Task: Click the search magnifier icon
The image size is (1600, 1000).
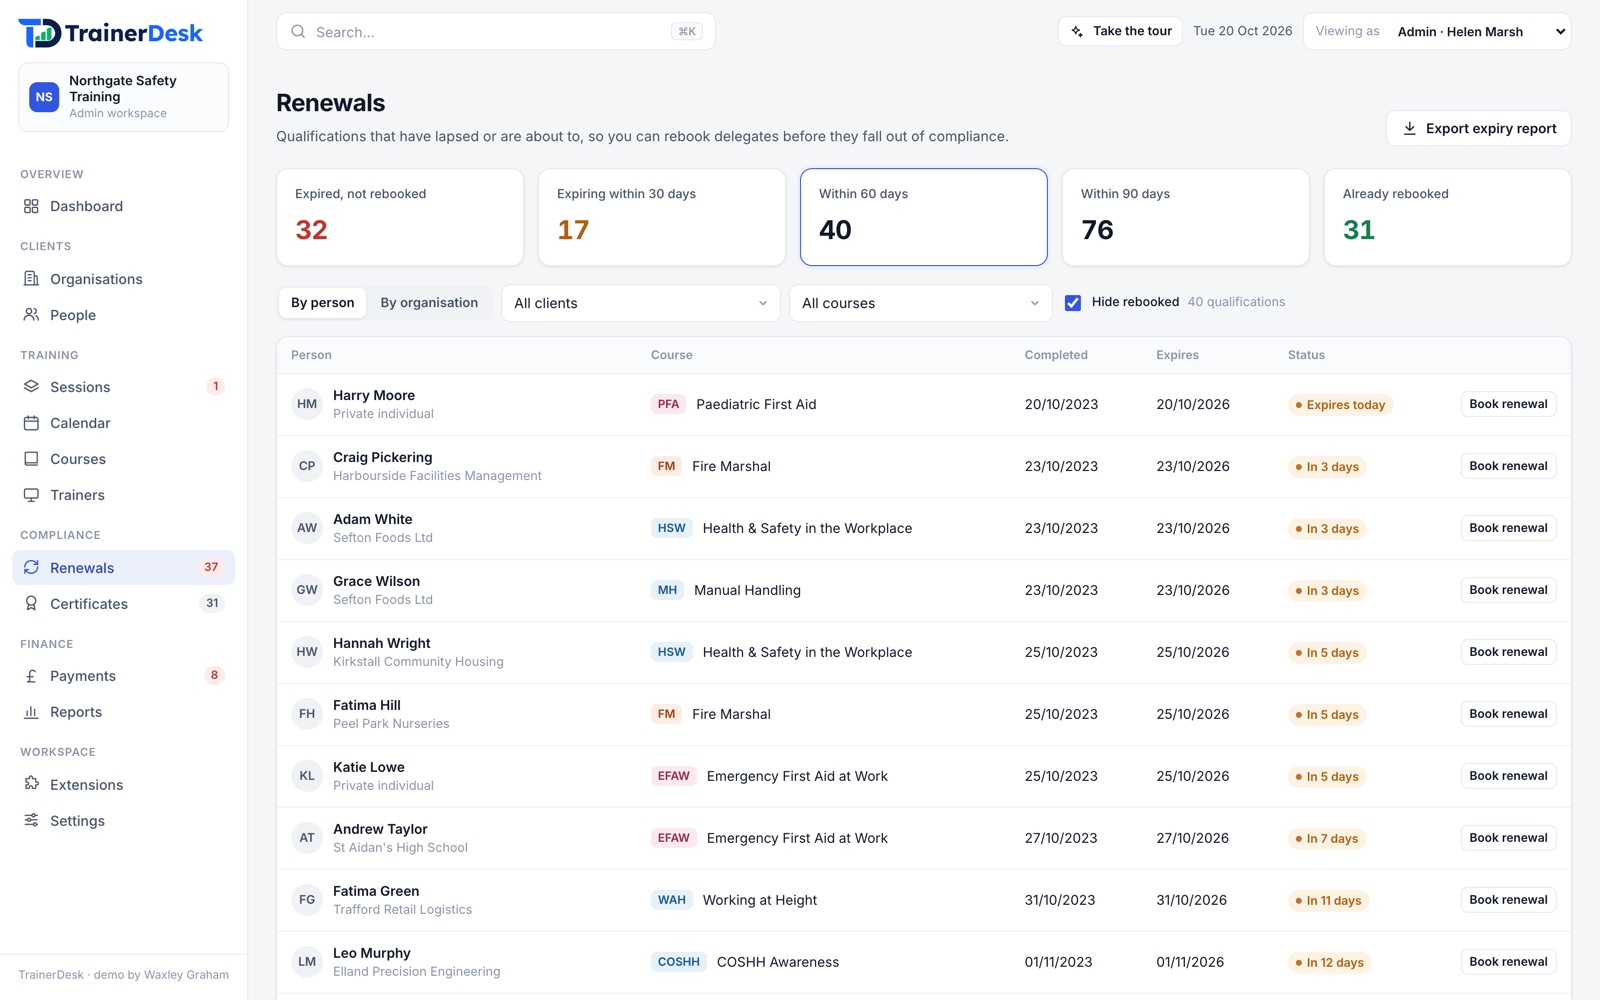Action: point(298,32)
